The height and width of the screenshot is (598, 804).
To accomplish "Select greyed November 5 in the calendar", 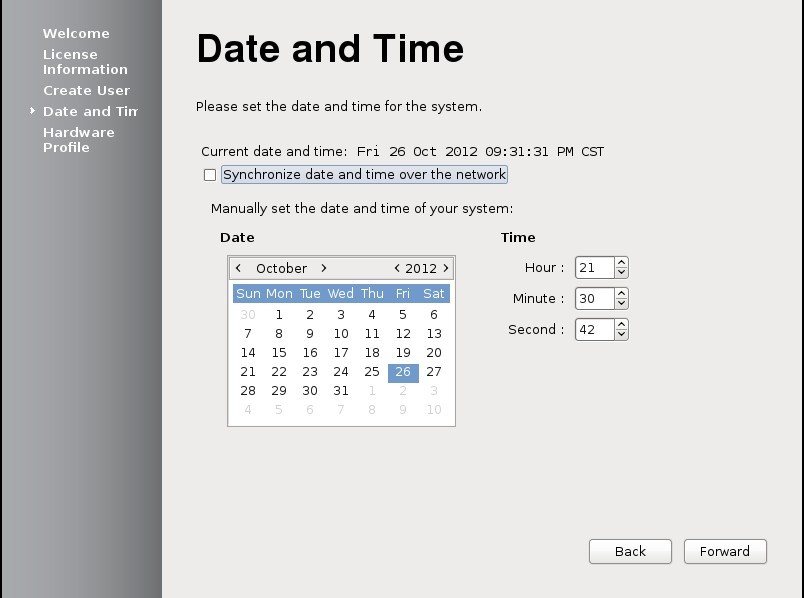I will point(279,410).
